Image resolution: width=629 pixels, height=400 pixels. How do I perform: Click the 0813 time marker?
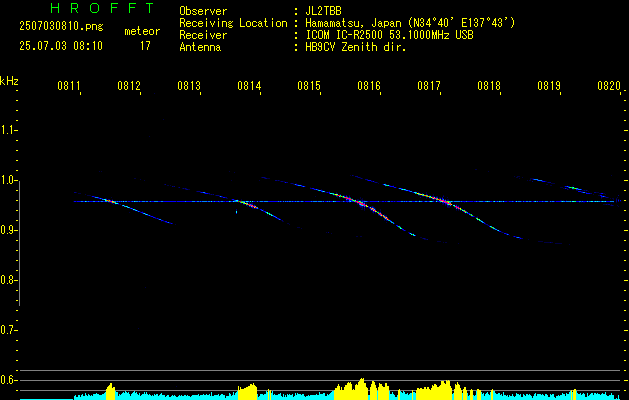(189, 86)
